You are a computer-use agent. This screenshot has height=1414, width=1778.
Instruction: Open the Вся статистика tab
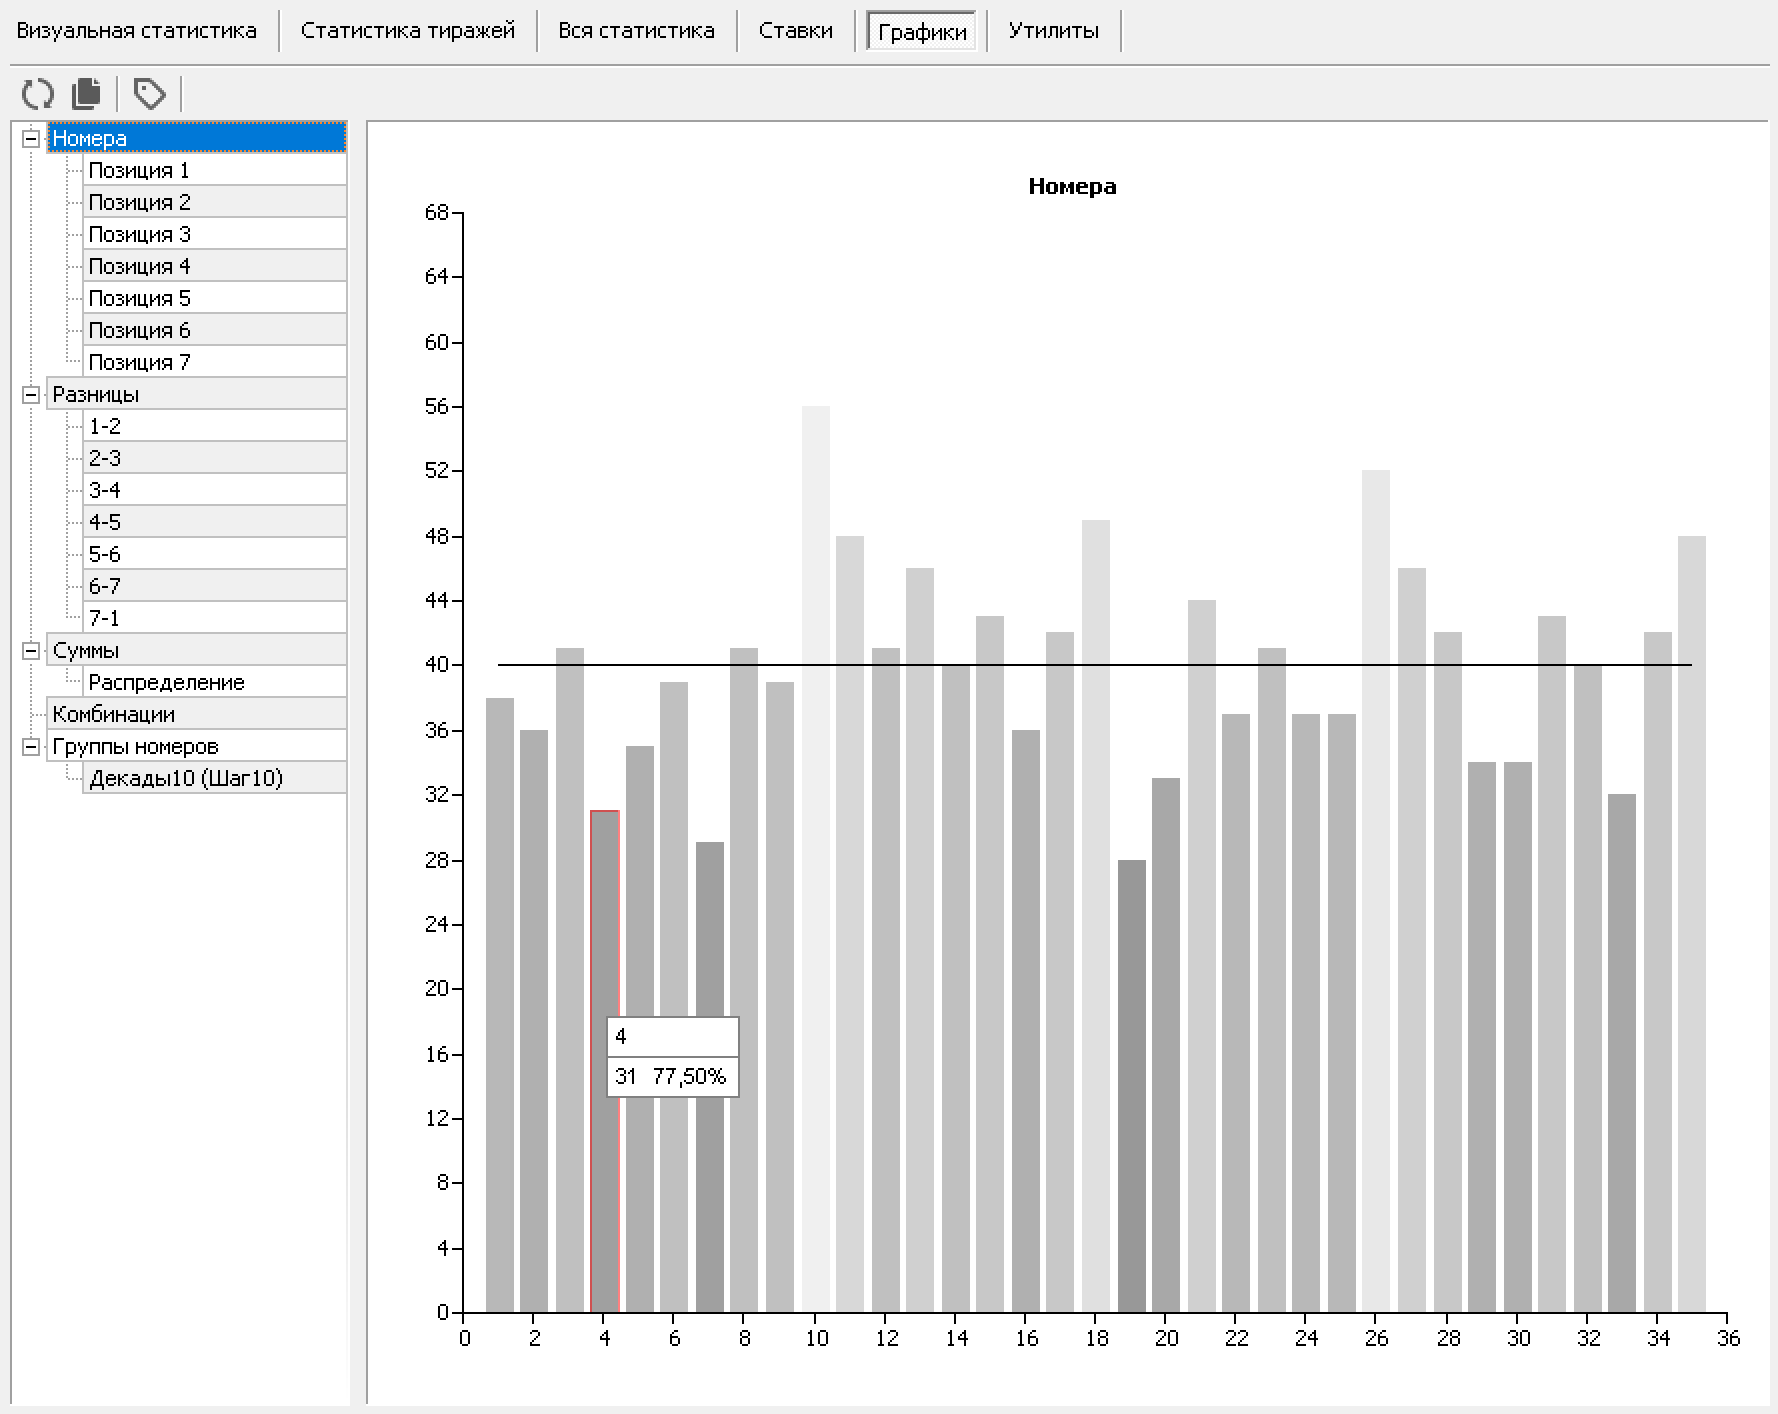[x=636, y=31]
